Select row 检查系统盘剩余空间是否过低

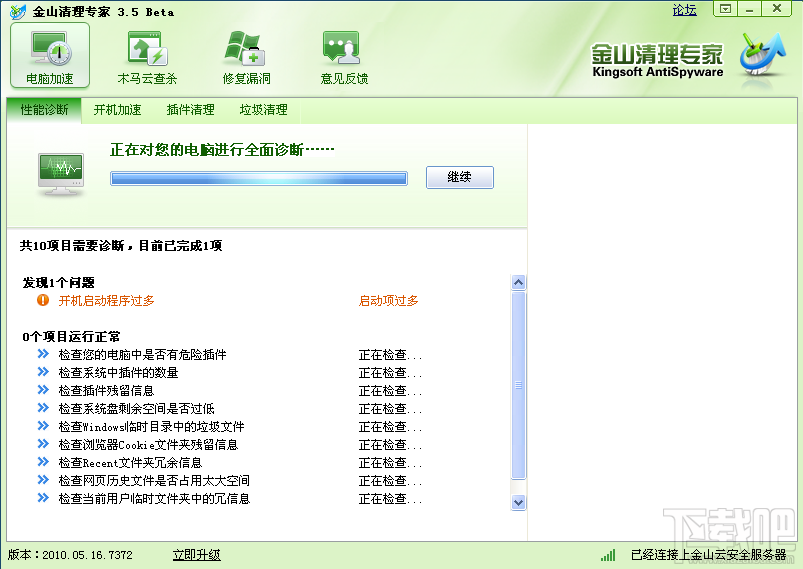(x=229, y=408)
